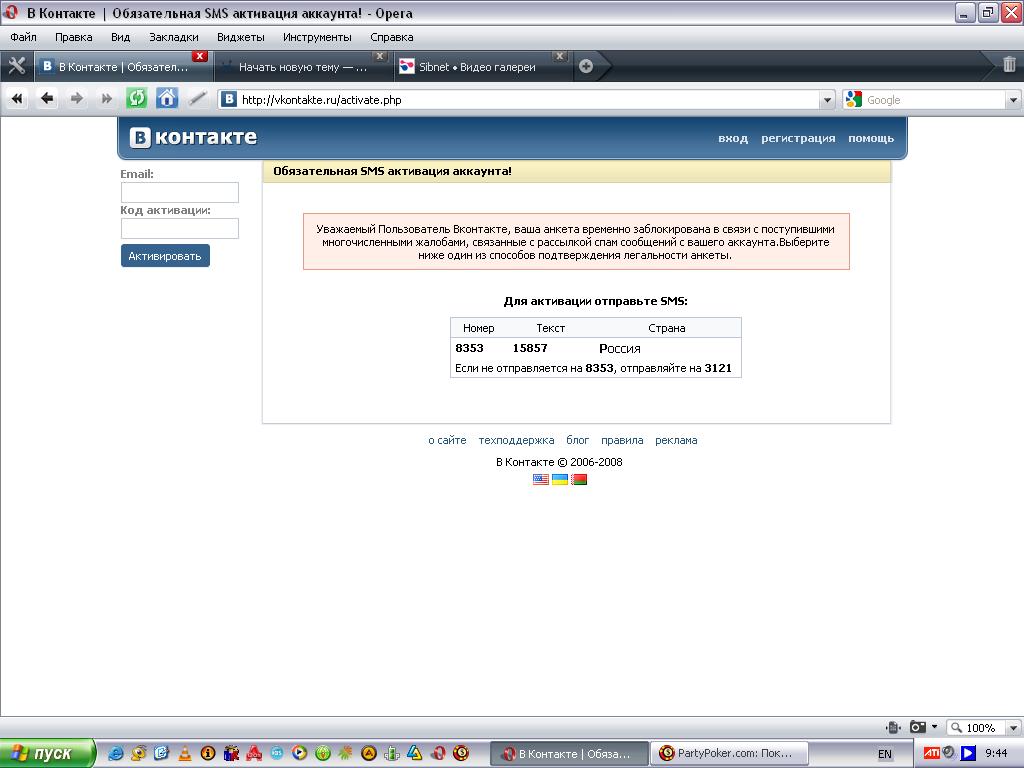Click the orange info icon in quick launch
The image size is (1024, 768).
click(208, 754)
